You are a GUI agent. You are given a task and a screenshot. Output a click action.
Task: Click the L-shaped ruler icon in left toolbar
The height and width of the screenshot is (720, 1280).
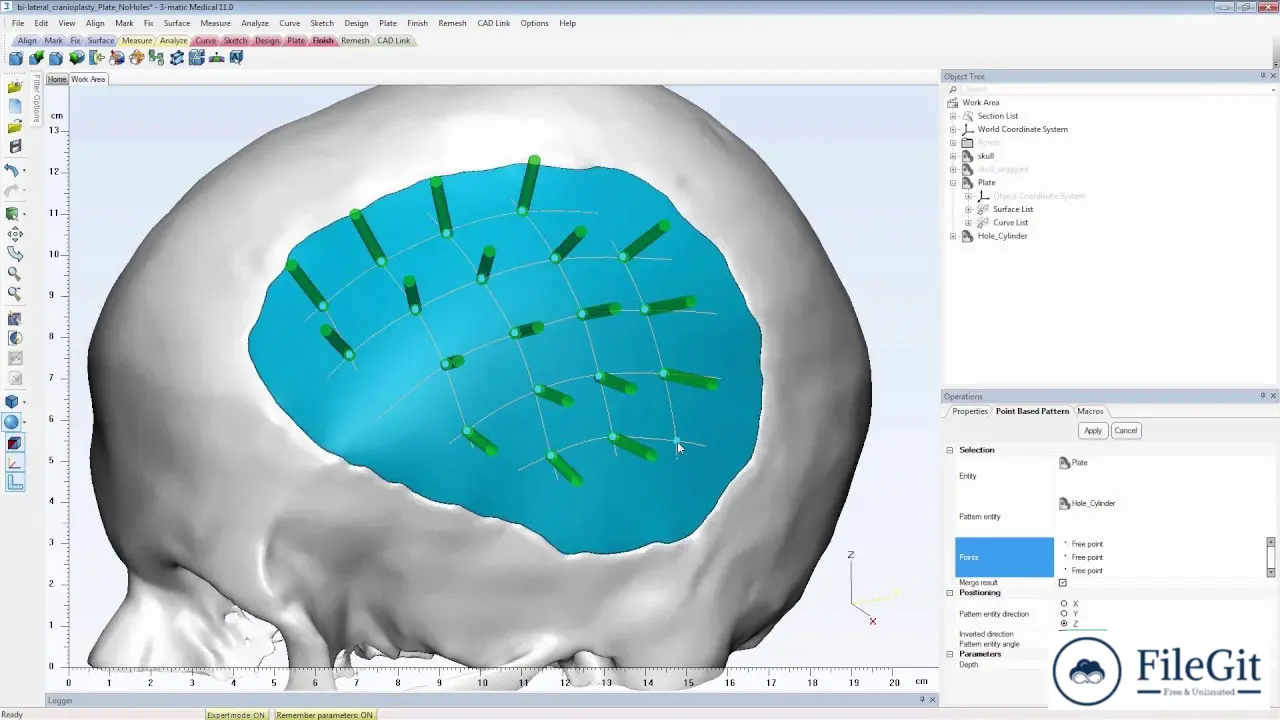pyautogui.click(x=14, y=483)
